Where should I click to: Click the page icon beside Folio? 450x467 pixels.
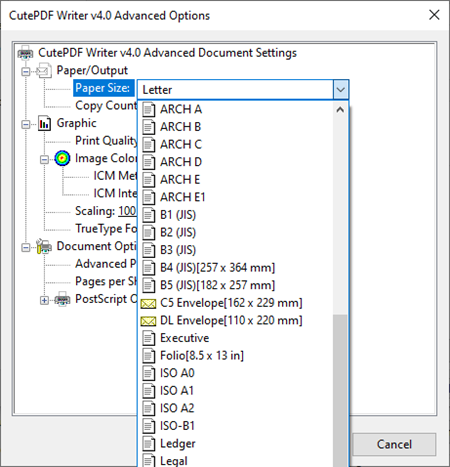click(149, 356)
